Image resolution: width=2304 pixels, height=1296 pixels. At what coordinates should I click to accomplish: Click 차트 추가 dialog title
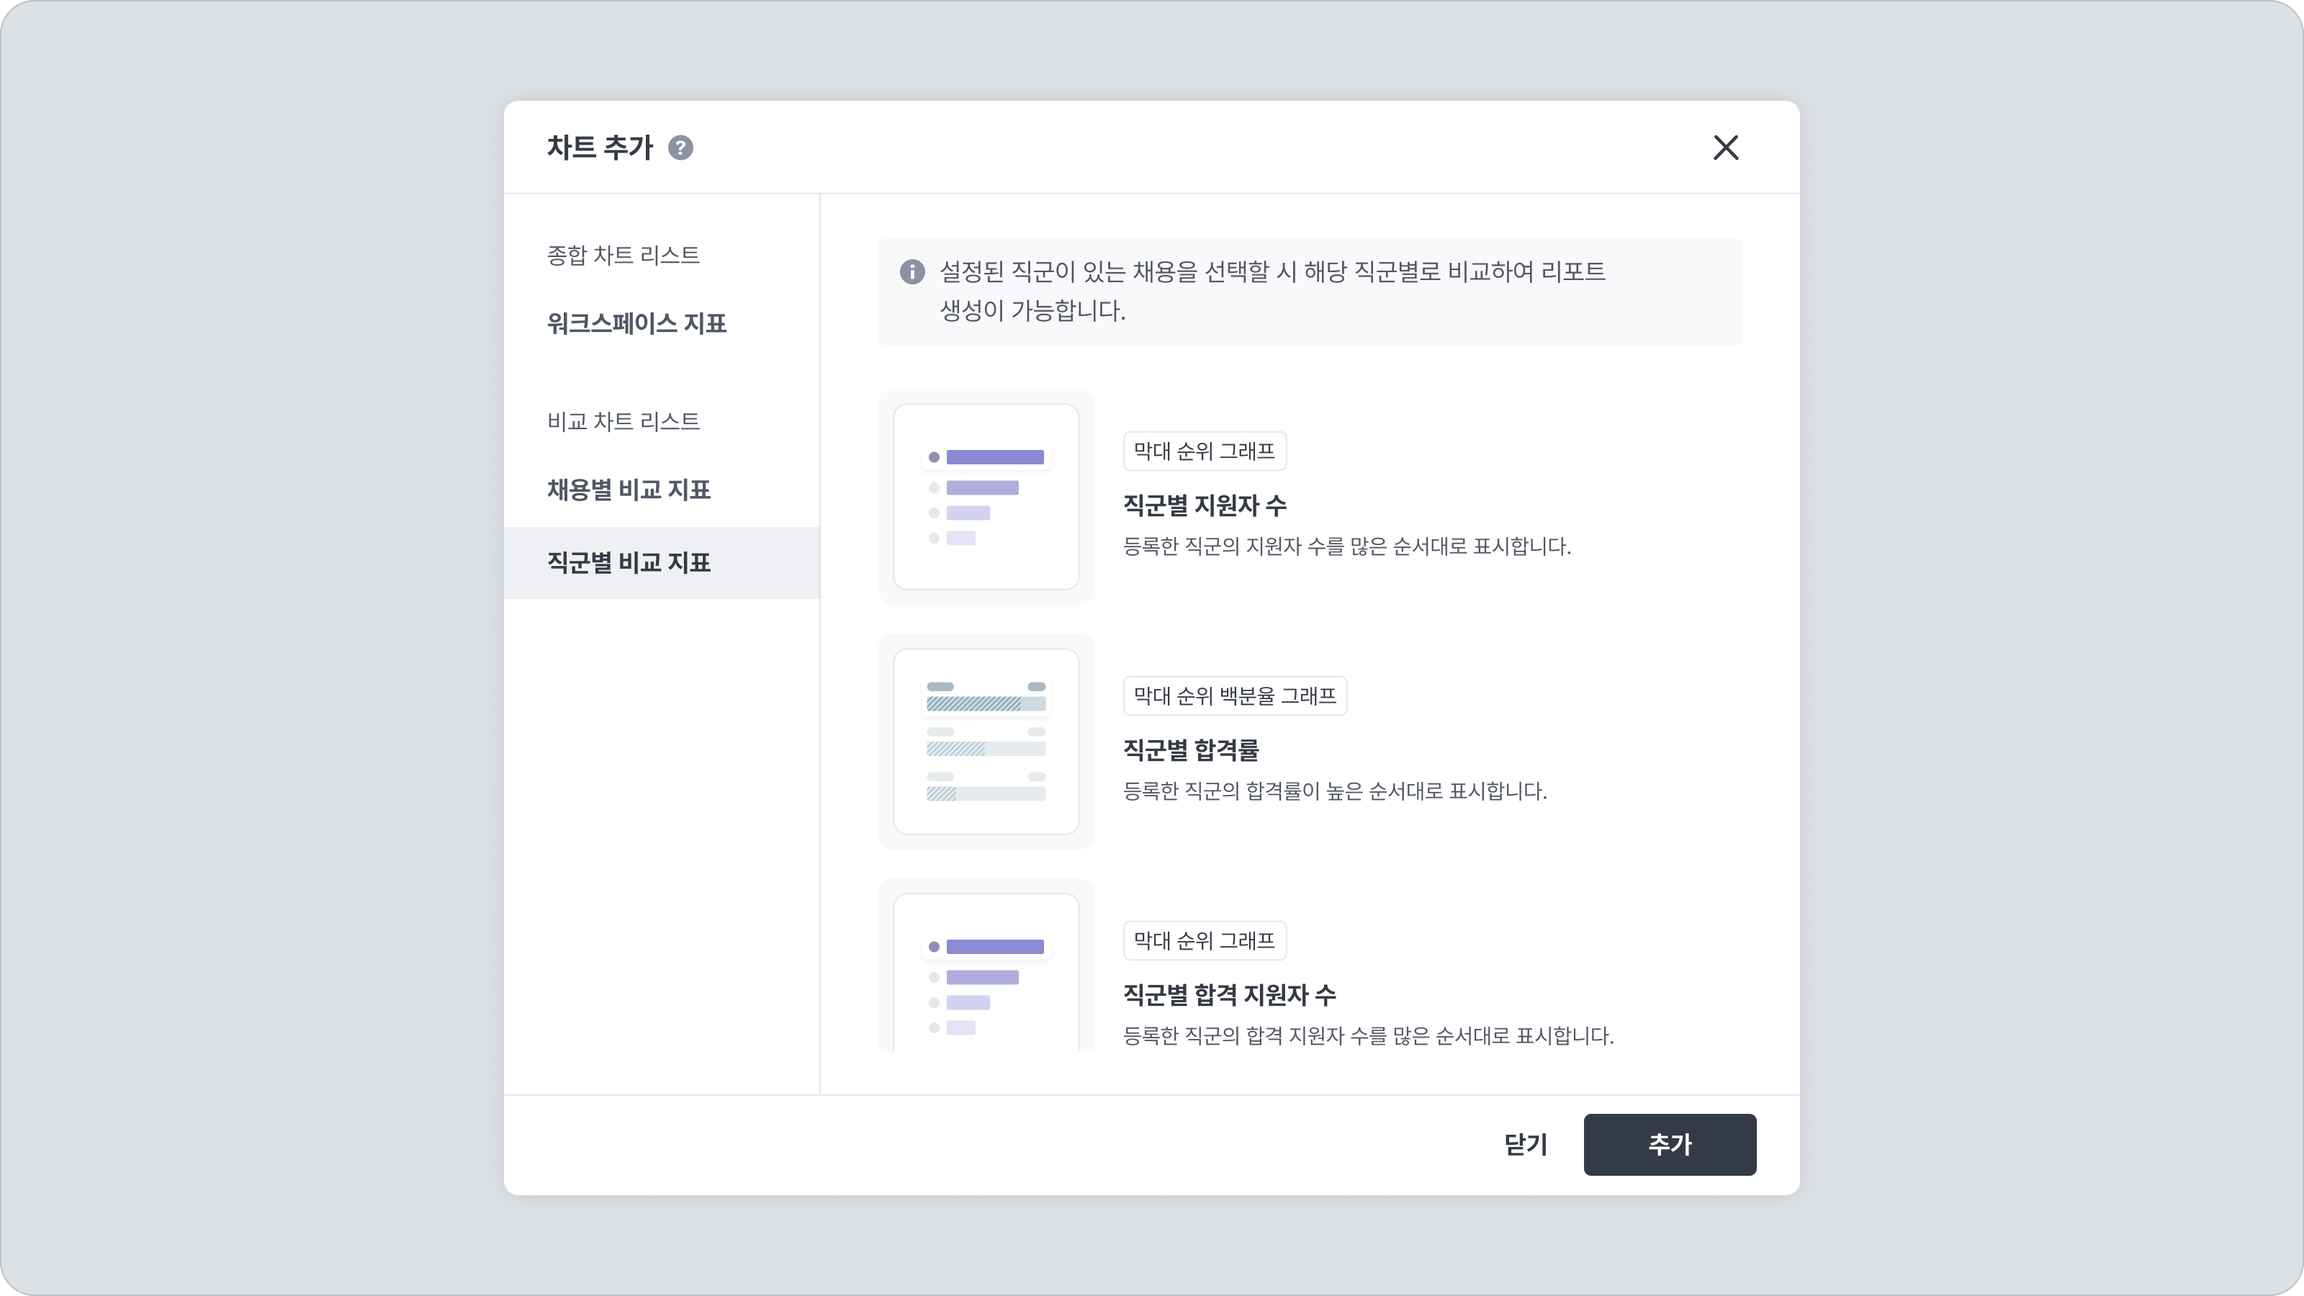click(x=599, y=148)
